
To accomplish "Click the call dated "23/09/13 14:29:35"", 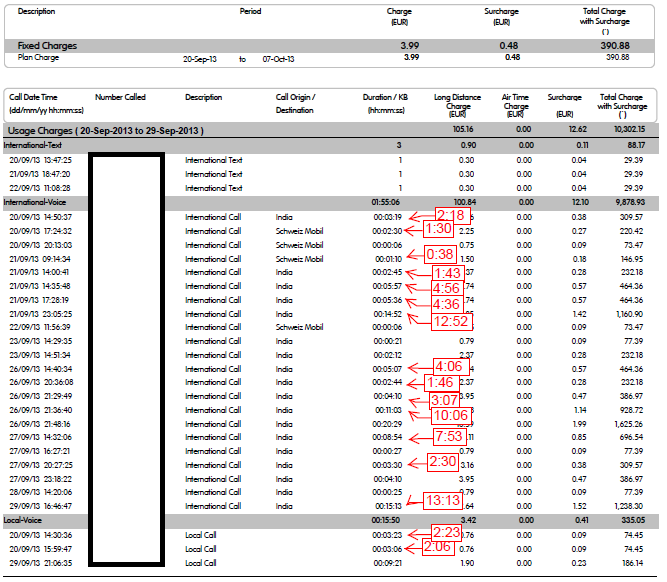I will coord(40,341).
